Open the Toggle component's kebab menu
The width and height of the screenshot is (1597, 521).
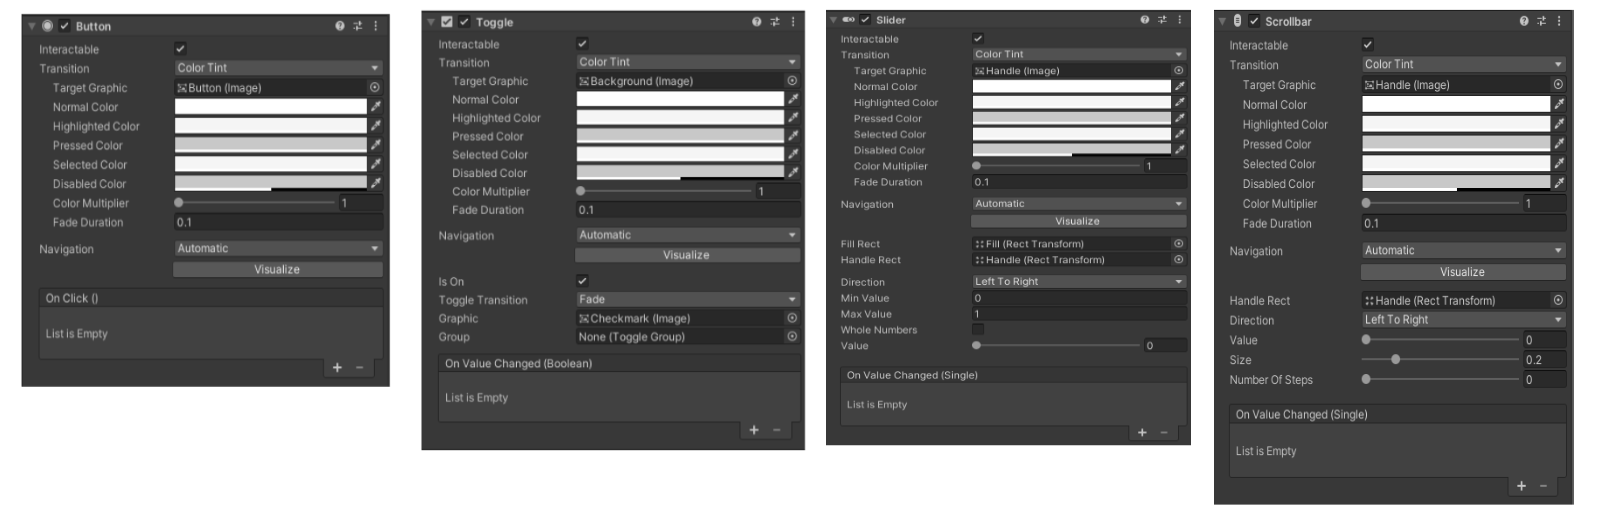[x=793, y=22]
